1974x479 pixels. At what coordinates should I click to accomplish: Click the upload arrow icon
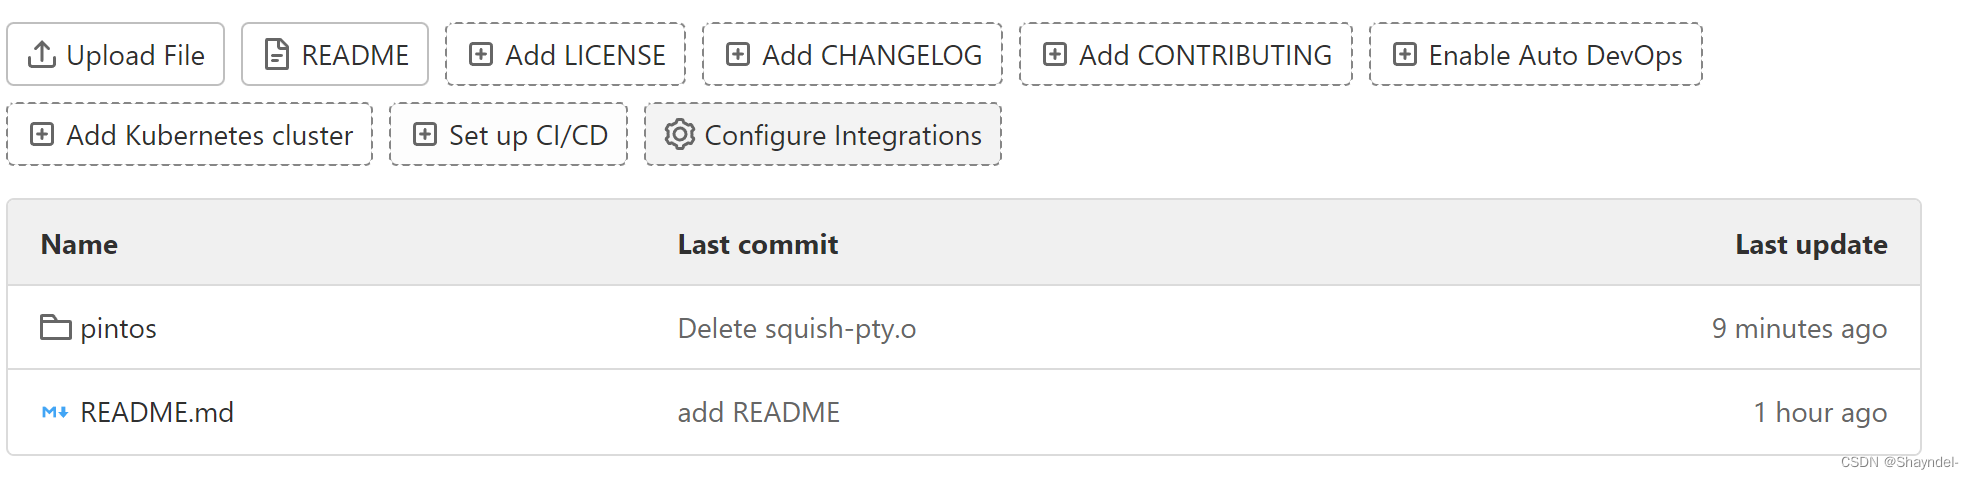pos(41,54)
